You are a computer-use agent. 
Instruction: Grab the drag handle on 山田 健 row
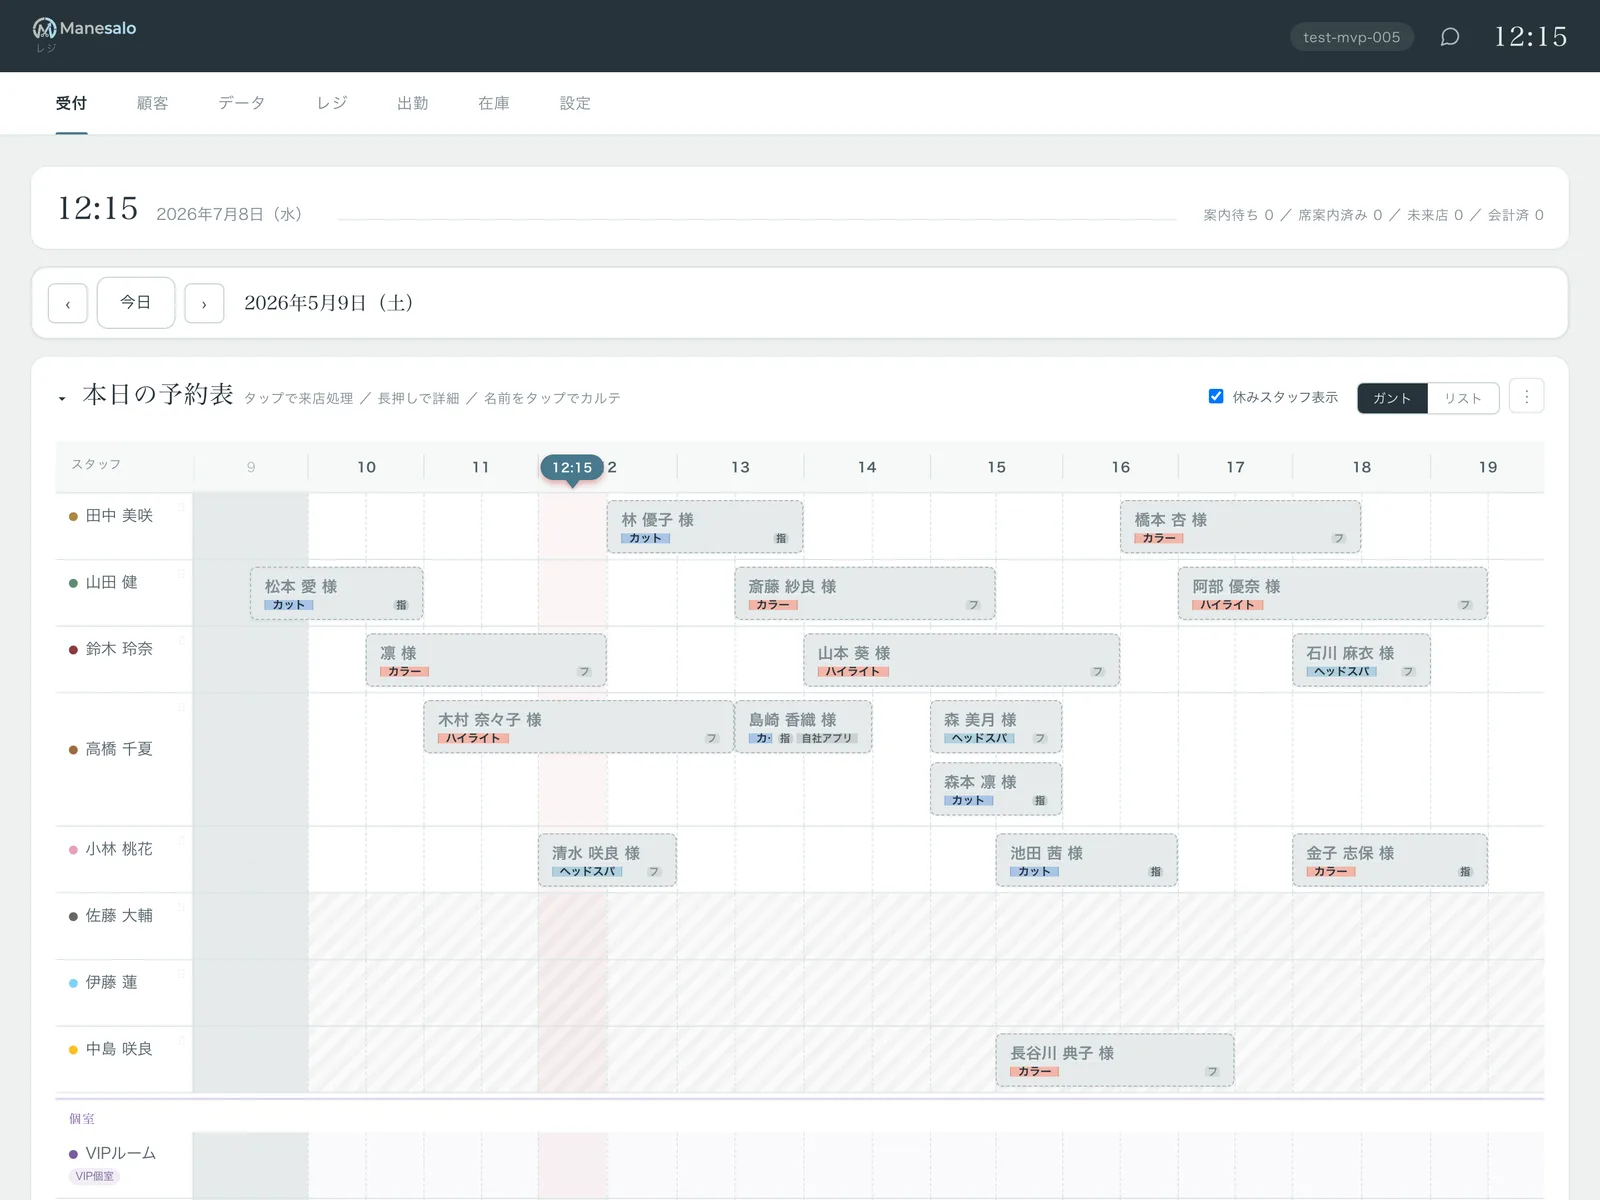point(181,574)
